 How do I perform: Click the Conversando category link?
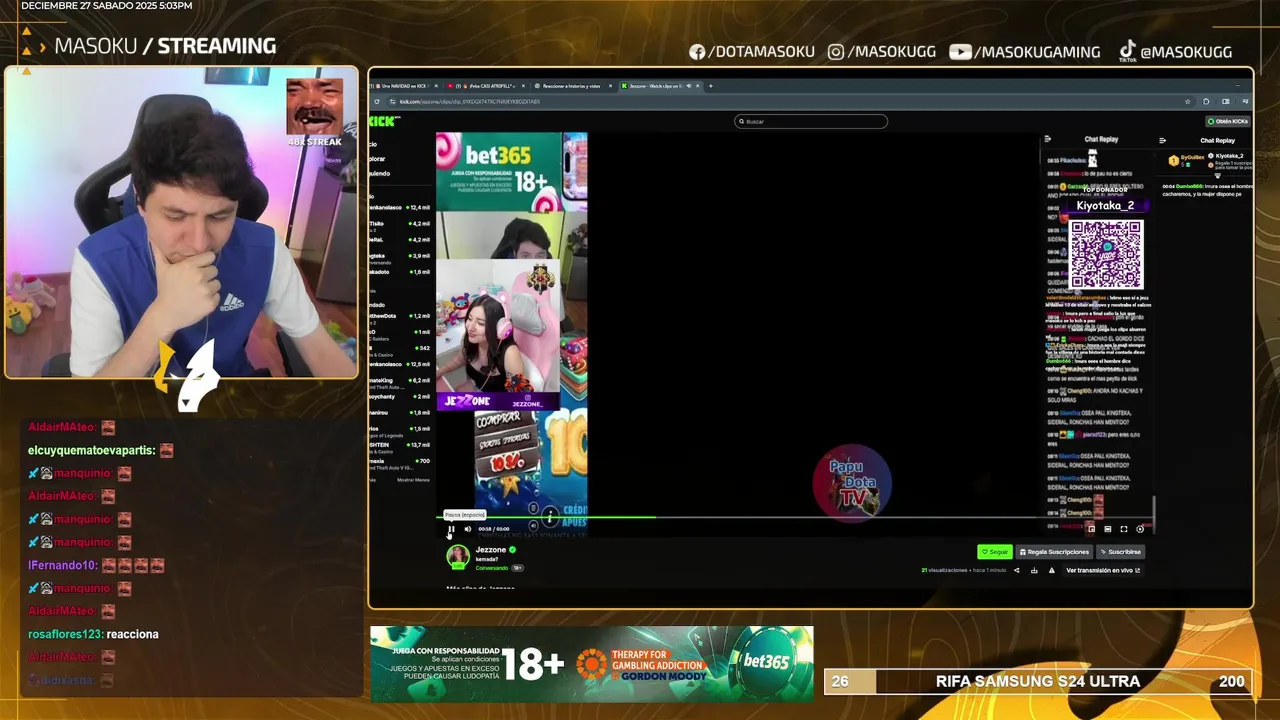492,568
